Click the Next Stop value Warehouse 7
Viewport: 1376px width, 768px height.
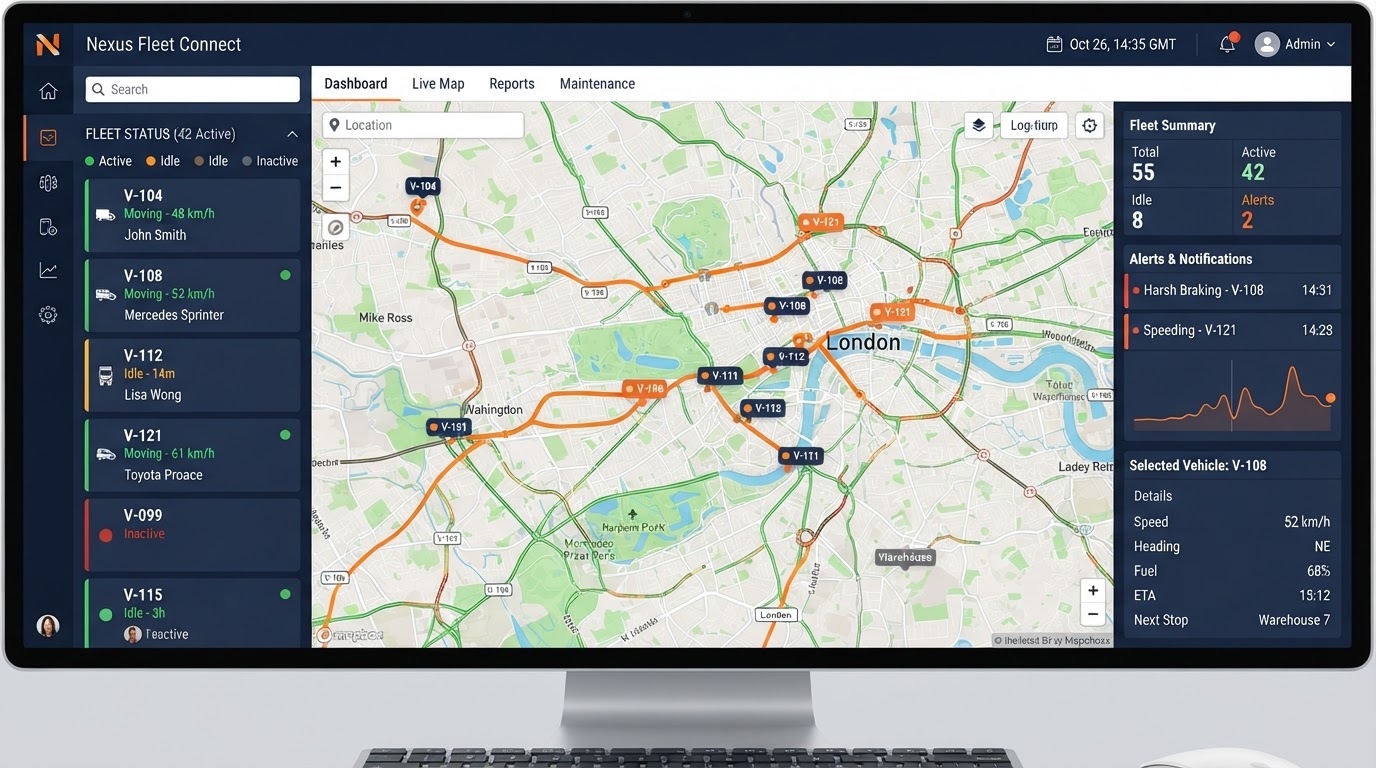coord(1294,620)
